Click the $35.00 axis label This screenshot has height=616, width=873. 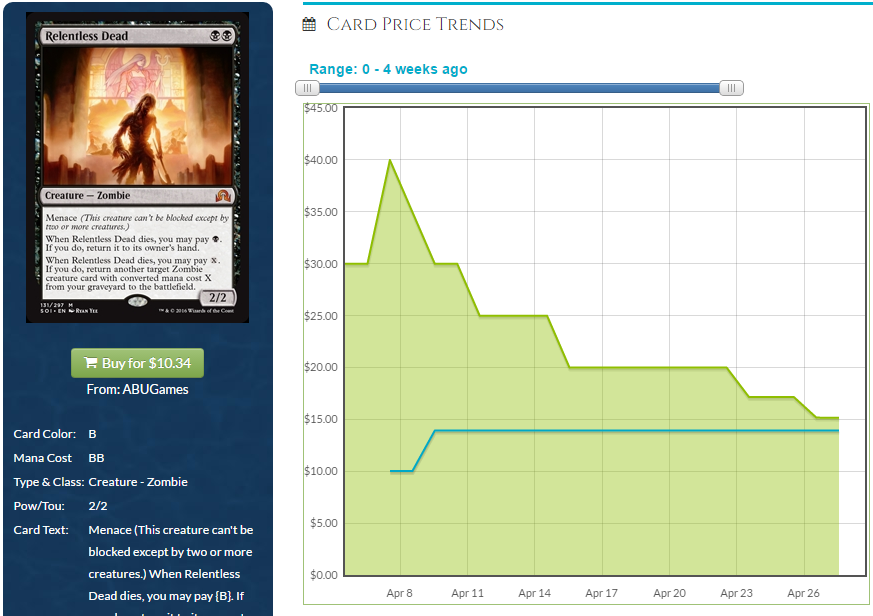[x=321, y=212]
